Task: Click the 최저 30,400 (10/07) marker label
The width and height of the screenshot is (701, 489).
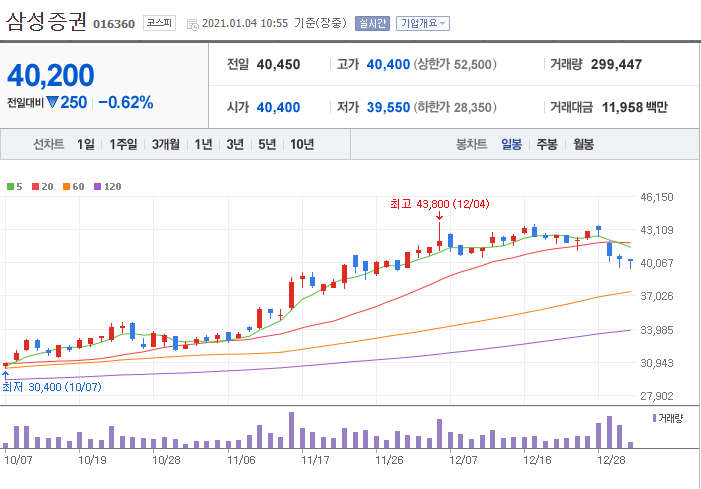Action: pyautogui.click(x=52, y=387)
